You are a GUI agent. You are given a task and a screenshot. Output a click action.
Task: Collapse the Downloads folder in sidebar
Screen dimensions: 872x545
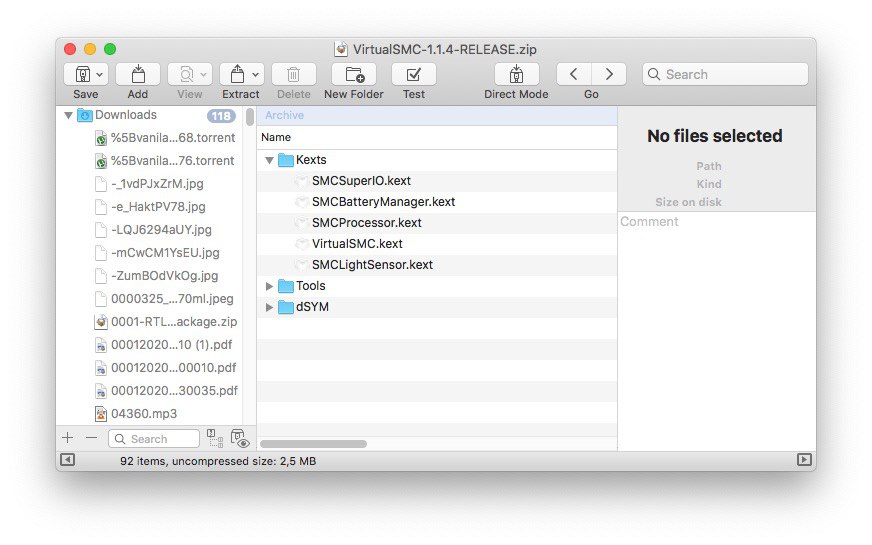pos(68,116)
